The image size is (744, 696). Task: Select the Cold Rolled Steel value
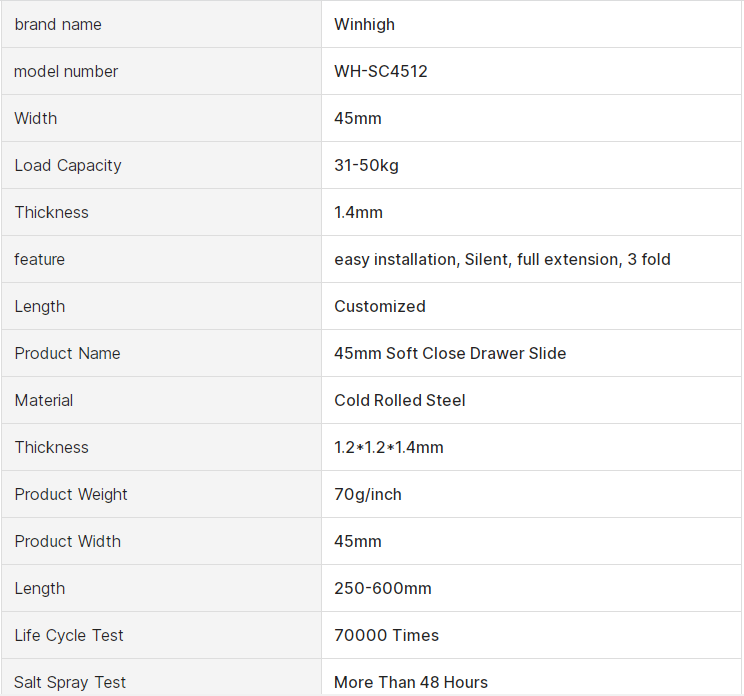point(400,400)
